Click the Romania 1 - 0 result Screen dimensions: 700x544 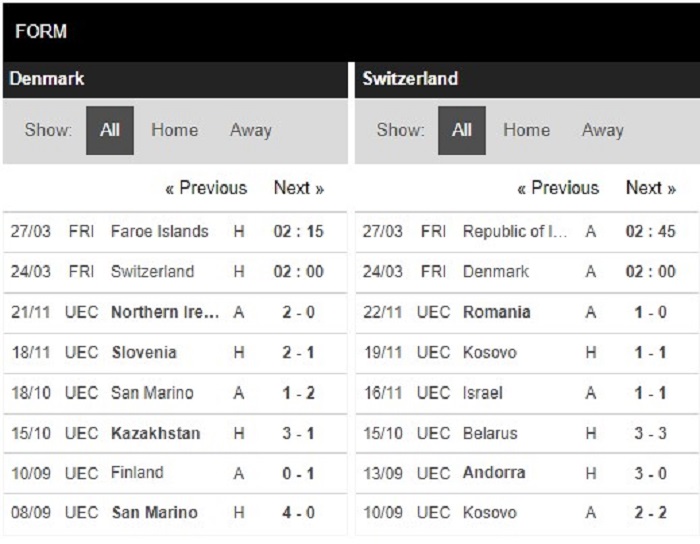click(526, 312)
